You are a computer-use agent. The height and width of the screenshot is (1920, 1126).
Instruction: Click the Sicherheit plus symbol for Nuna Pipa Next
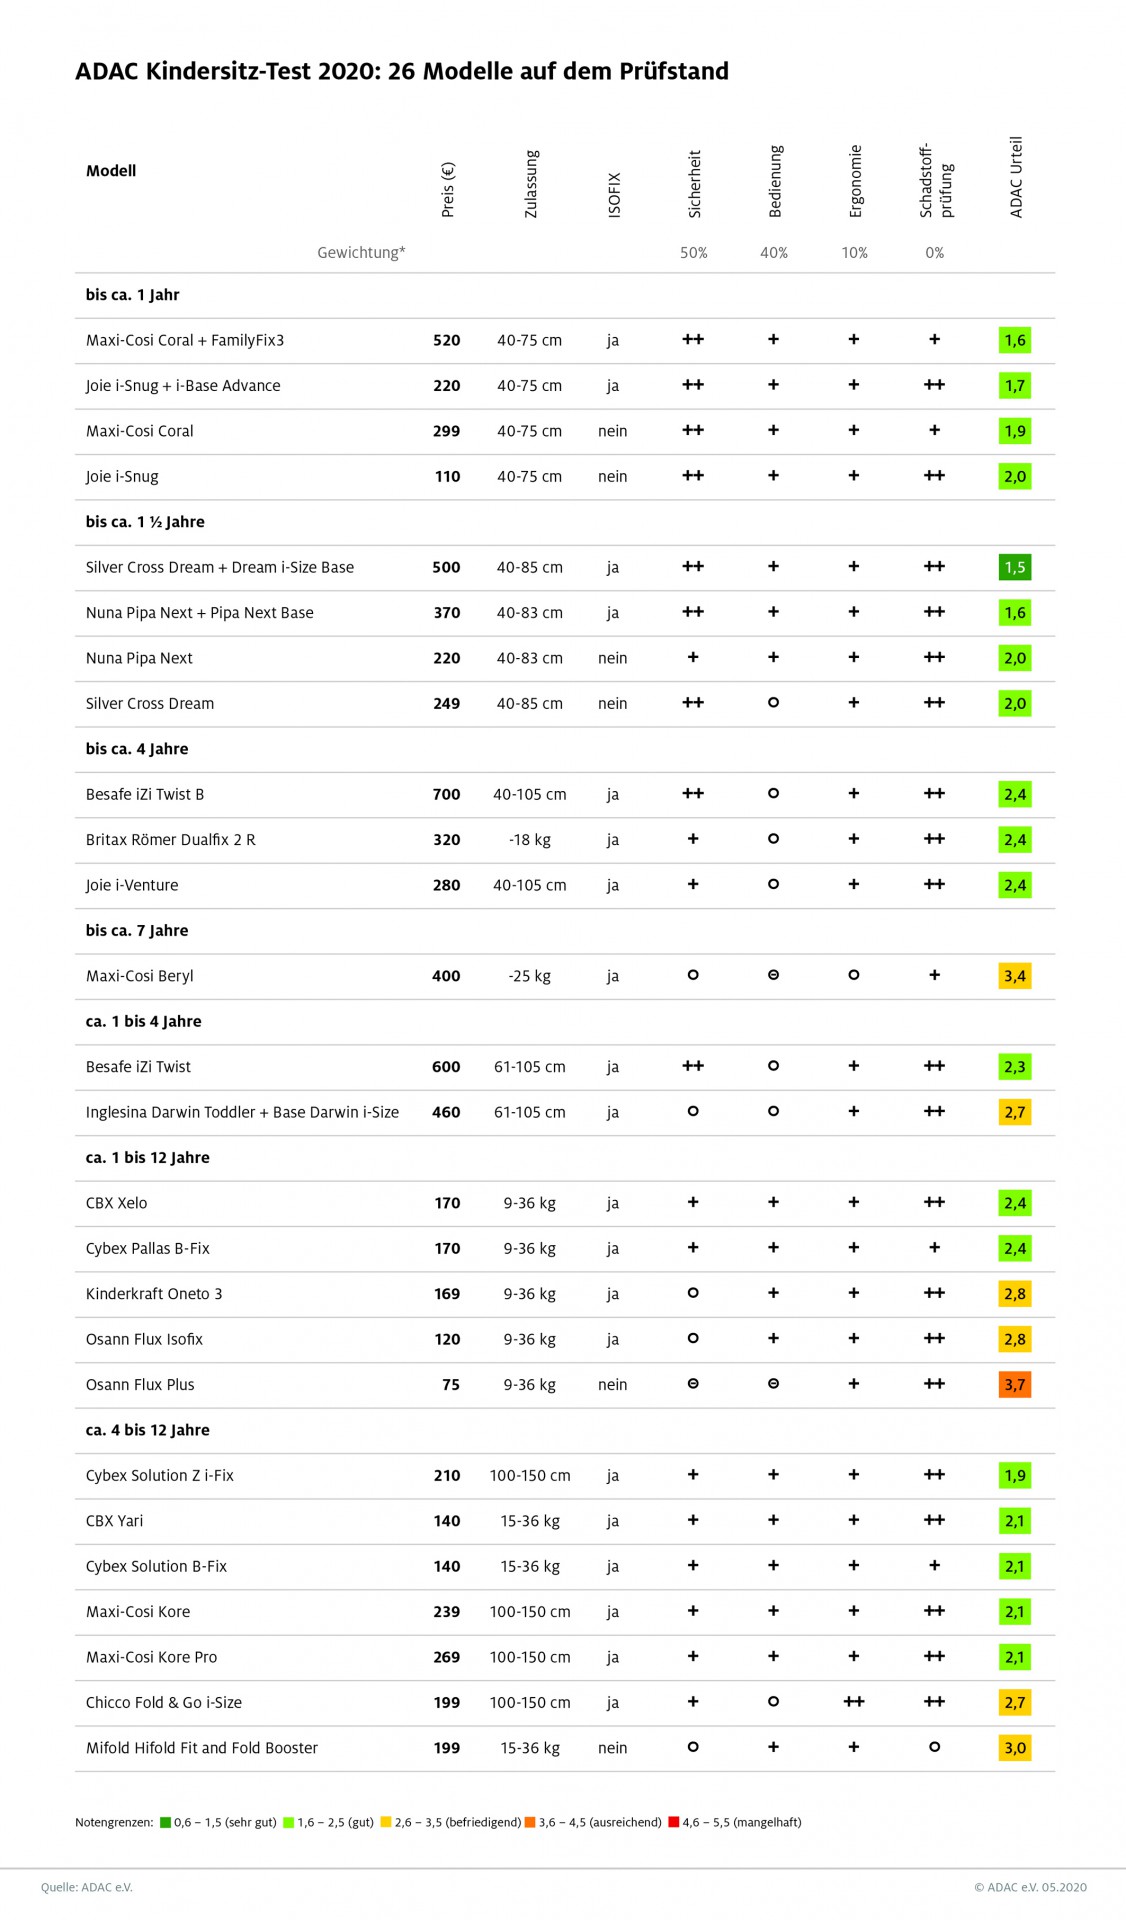tap(693, 657)
